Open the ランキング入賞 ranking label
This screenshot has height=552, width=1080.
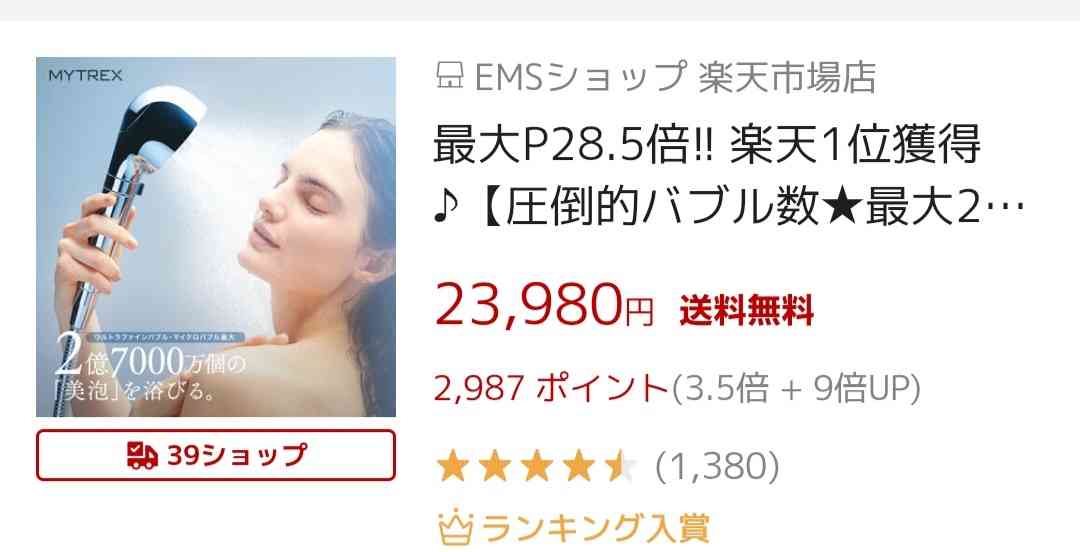pos(596,528)
